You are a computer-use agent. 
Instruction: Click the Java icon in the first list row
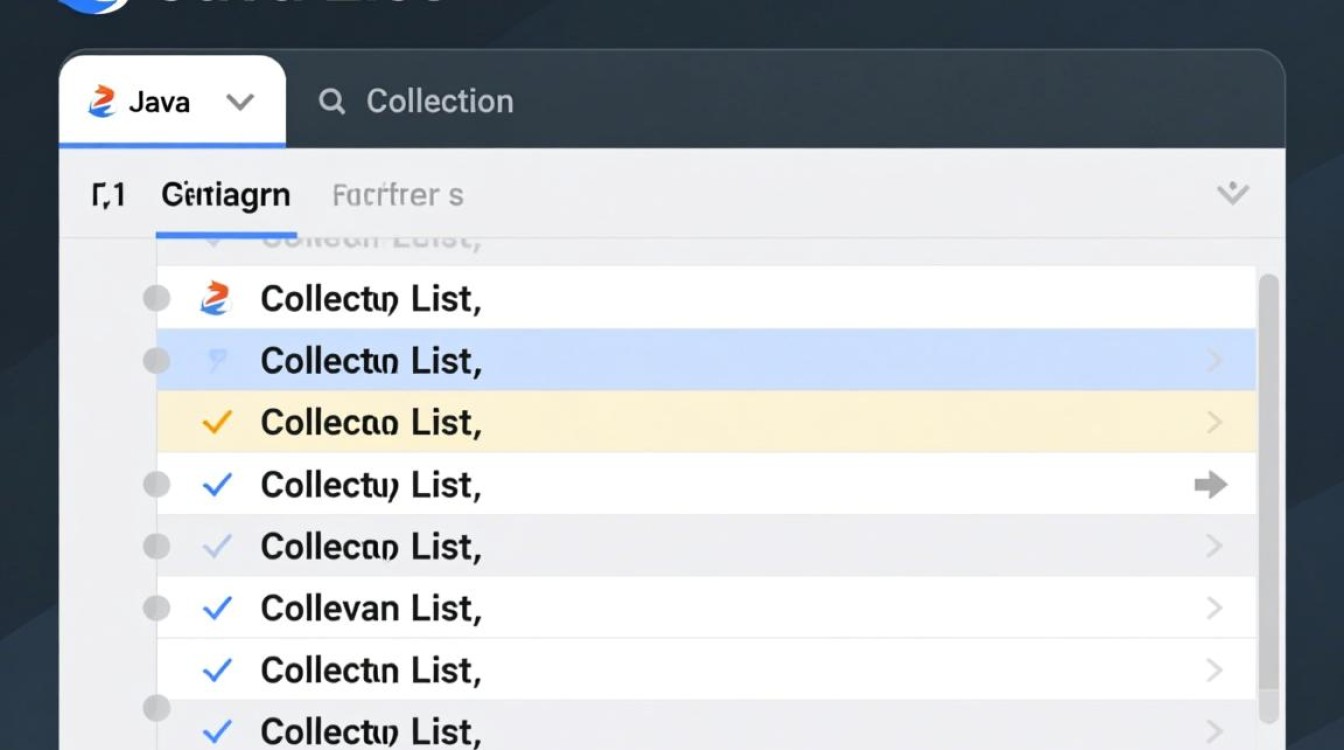point(215,298)
